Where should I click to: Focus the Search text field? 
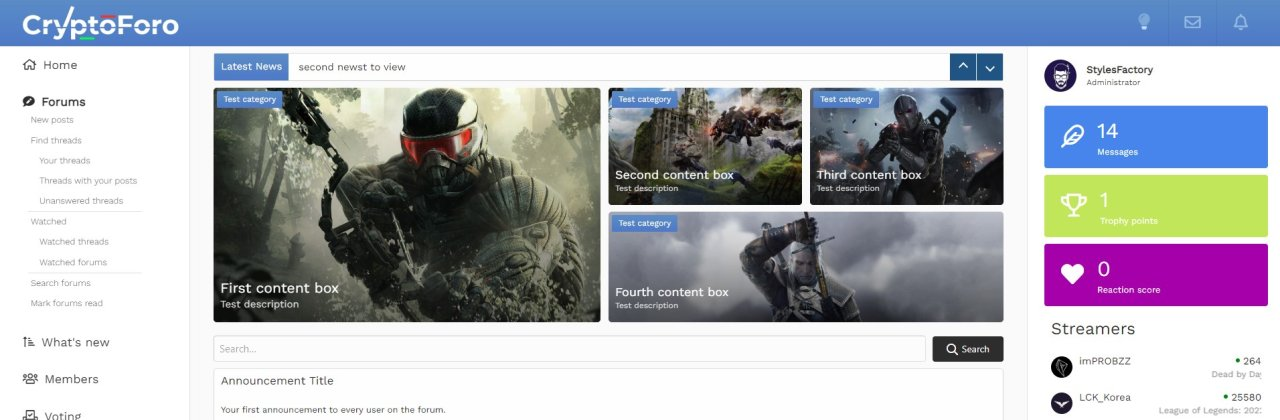click(568, 349)
